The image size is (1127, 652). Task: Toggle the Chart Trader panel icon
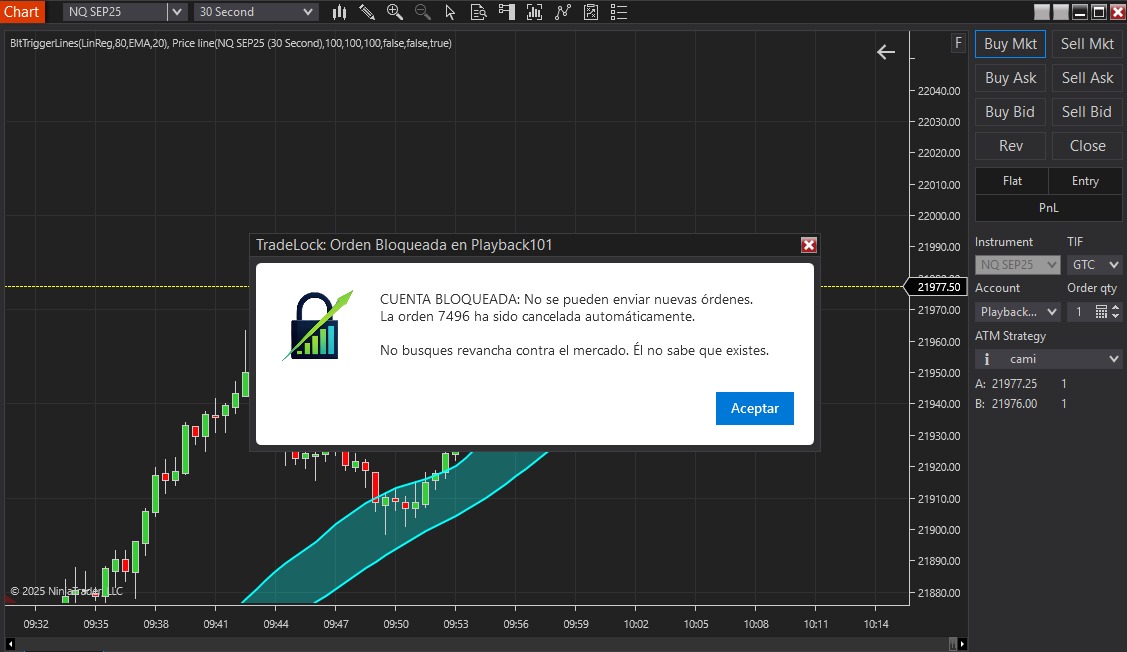pyautogui.click(x=507, y=12)
